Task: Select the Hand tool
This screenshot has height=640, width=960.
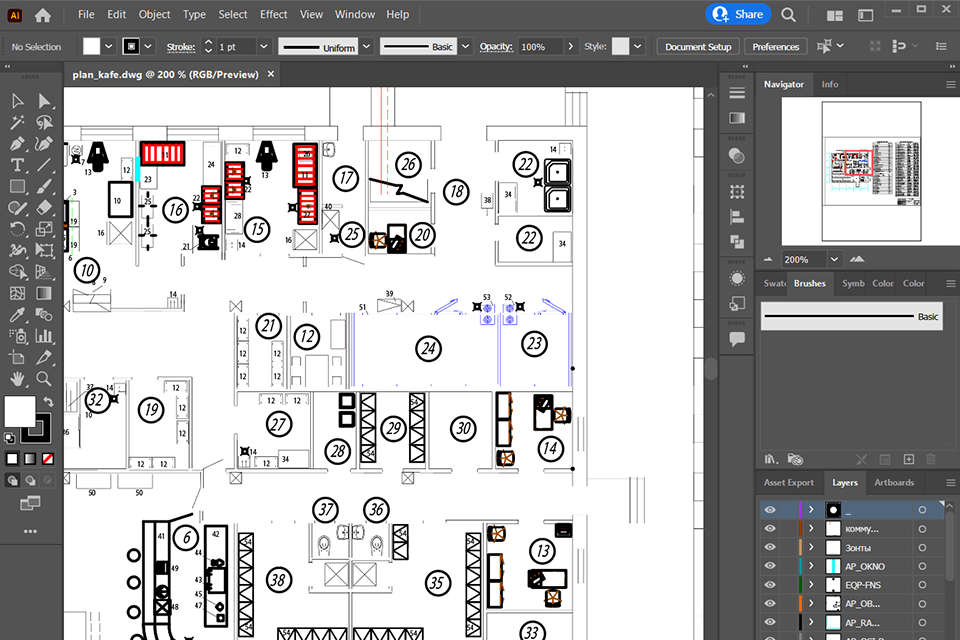Action: tap(17, 378)
